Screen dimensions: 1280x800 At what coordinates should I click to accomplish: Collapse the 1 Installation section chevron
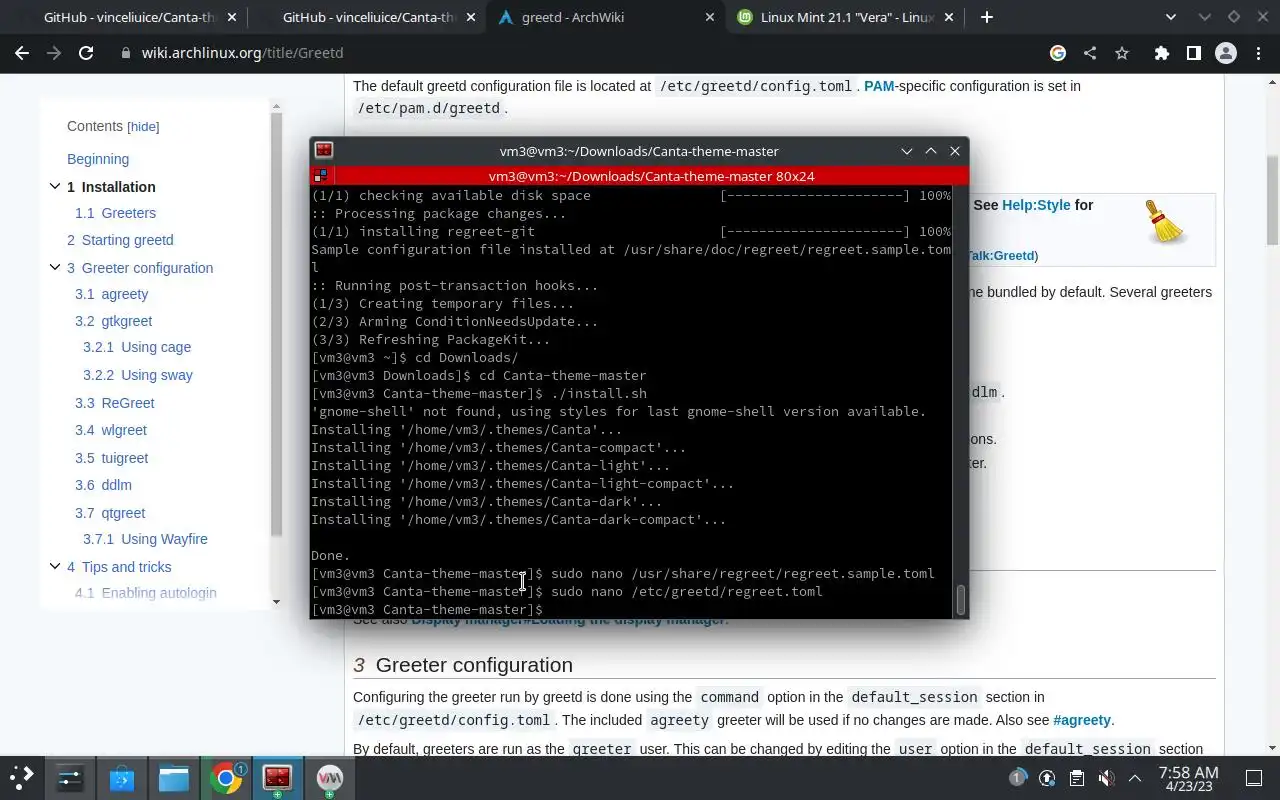coord(55,186)
